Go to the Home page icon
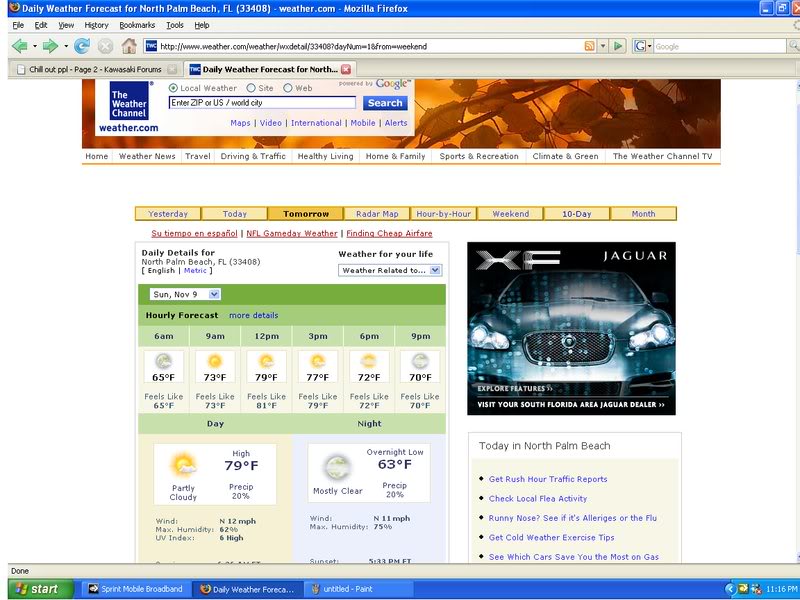This screenshot has width=800, height=600. coord(129,46)
